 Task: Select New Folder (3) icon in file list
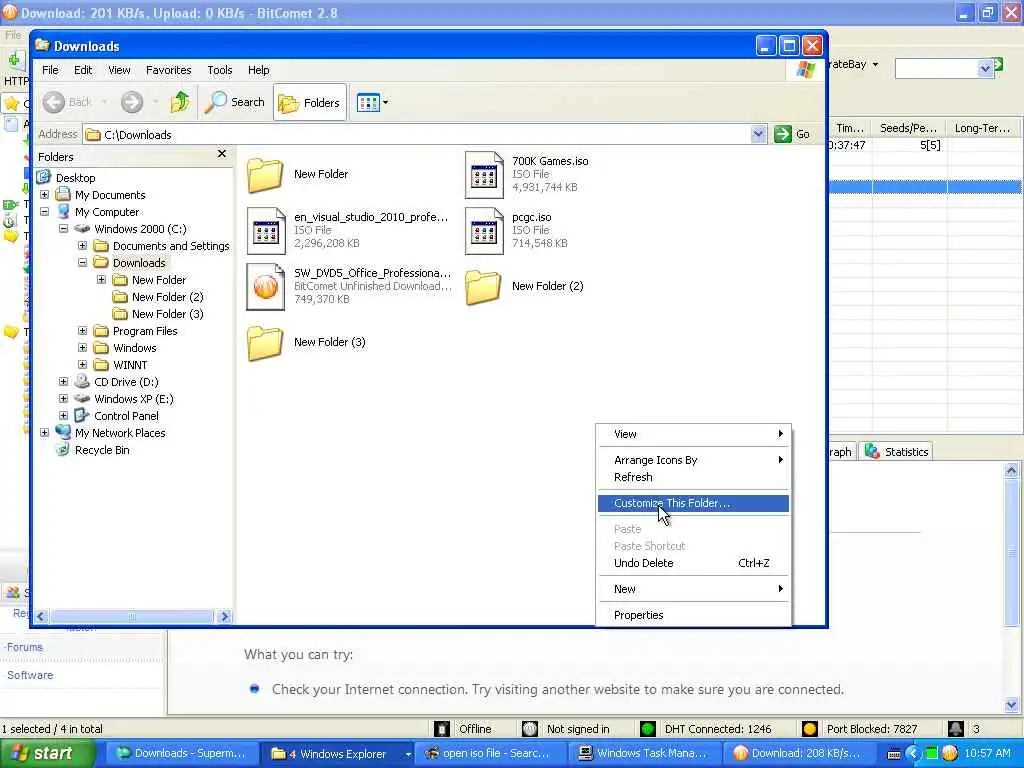tap(264, 343)
